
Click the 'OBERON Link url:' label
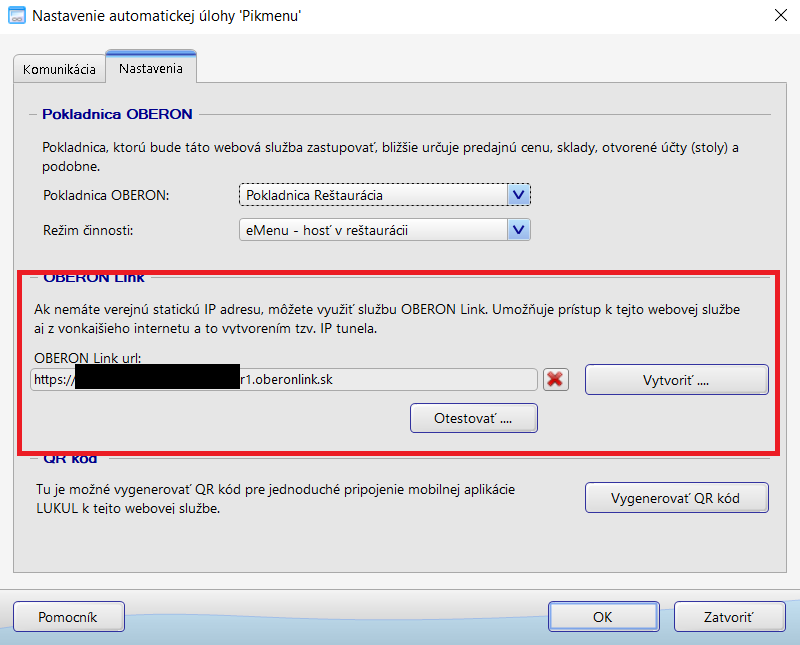click(87, 358)
